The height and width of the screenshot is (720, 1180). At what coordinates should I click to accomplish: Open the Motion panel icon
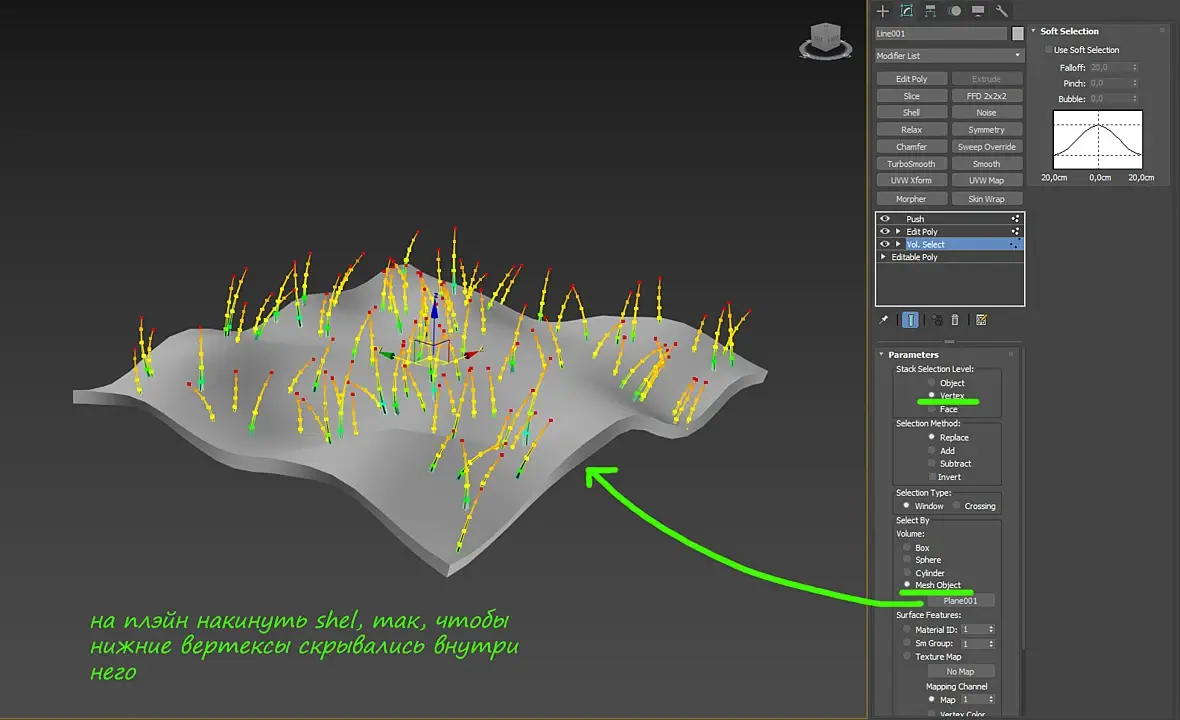tap(955, 11)
